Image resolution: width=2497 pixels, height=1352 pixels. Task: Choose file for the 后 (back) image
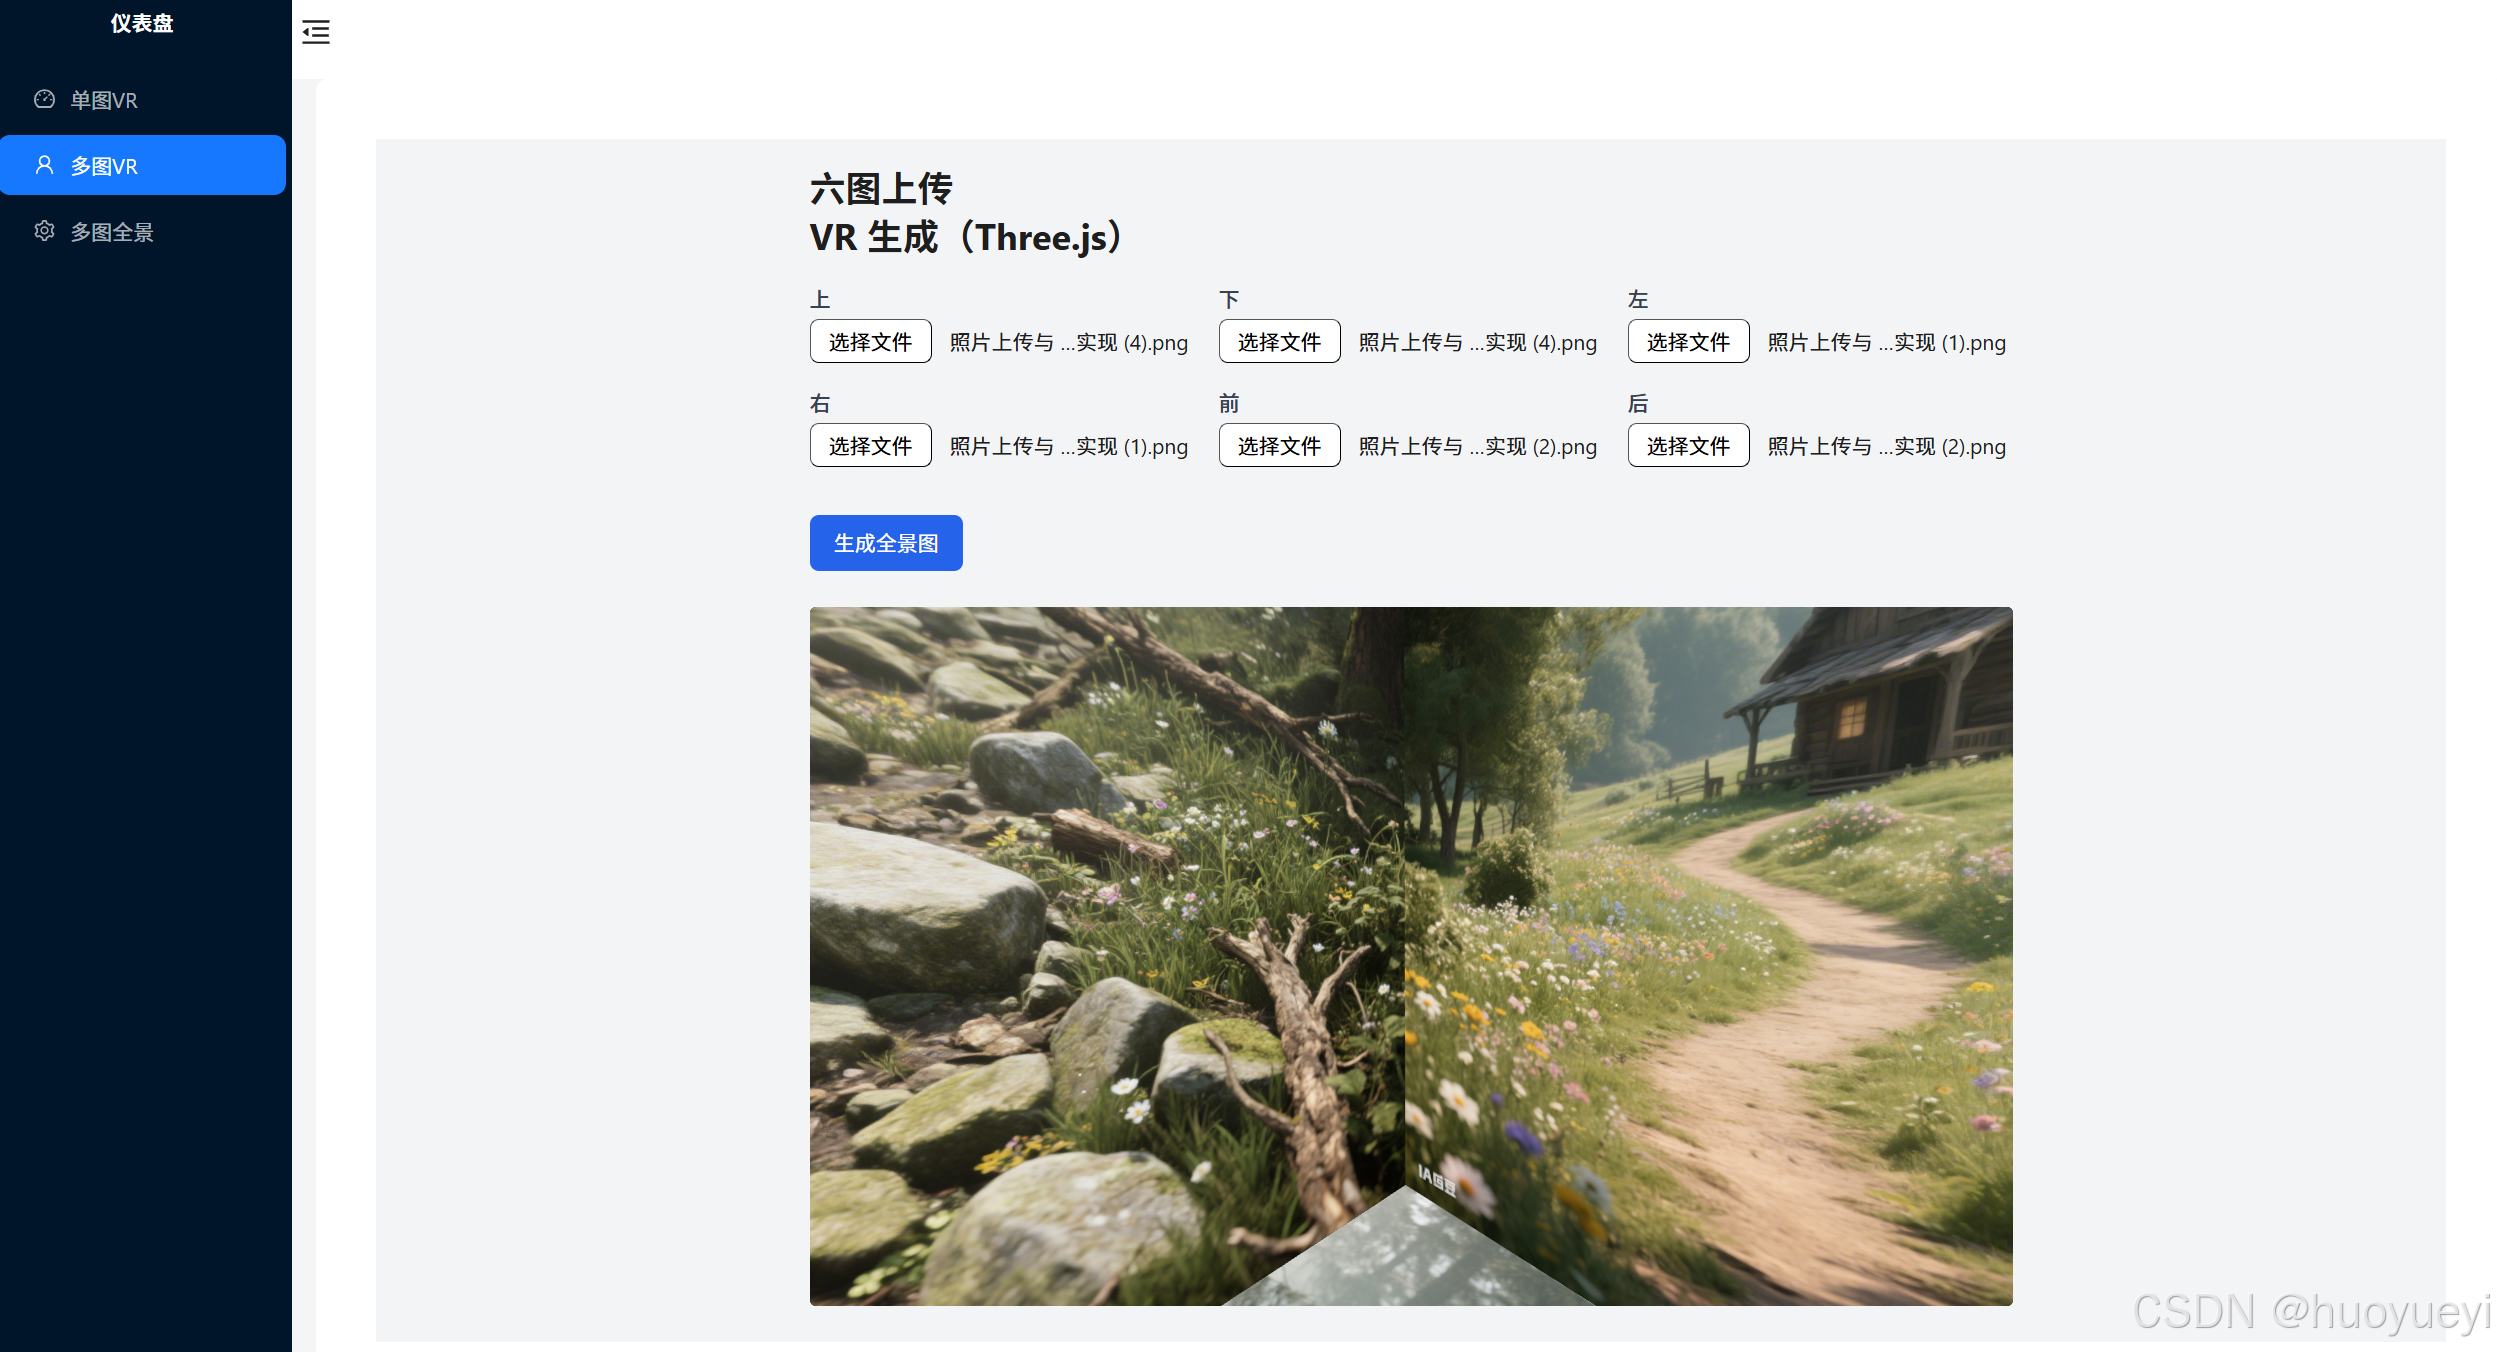click(x=1688, y=446)
